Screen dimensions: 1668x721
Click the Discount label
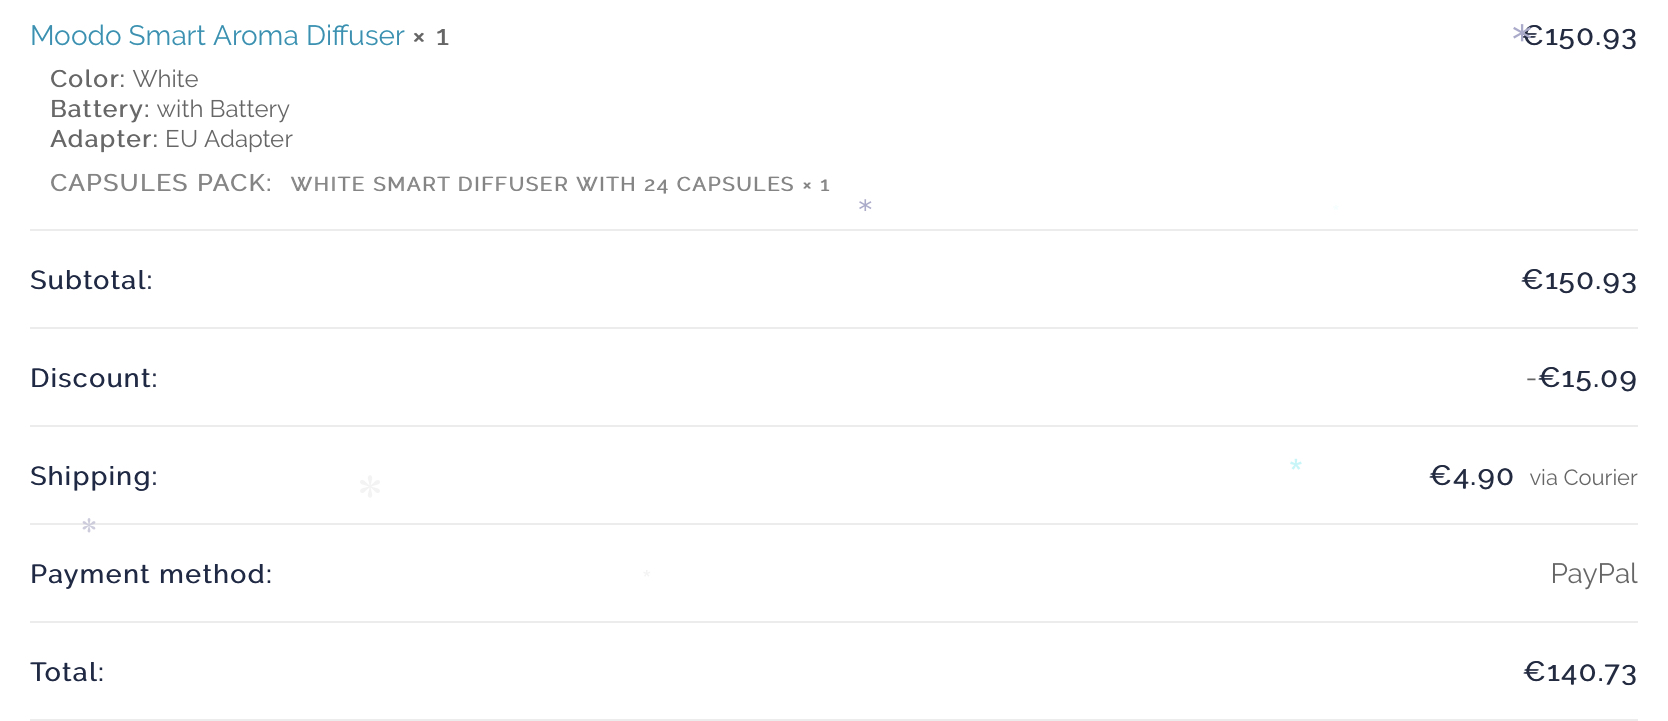coord(94,378)
